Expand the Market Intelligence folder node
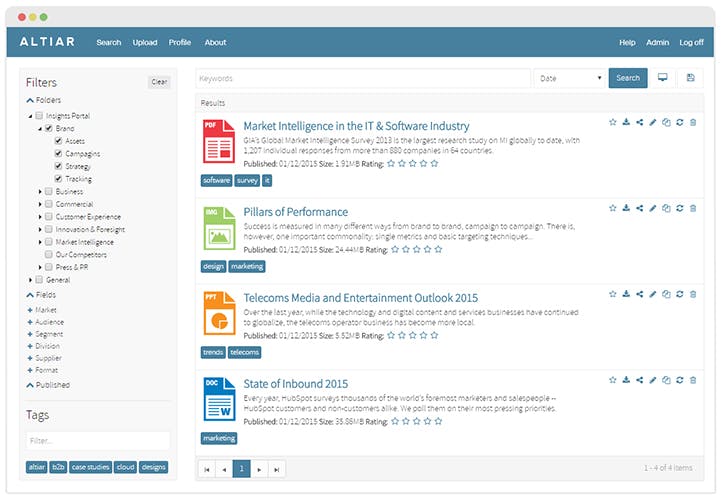 40,242
